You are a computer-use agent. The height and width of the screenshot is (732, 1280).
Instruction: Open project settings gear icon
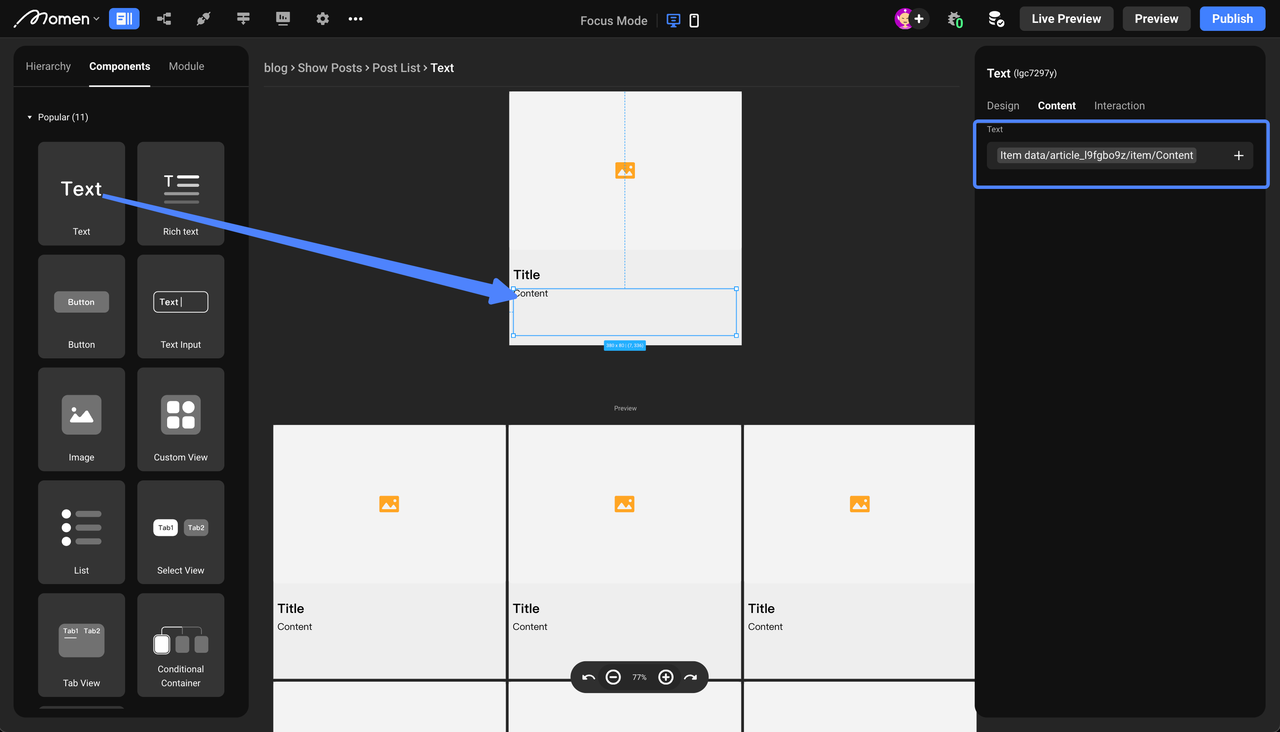tap(322, 19)
